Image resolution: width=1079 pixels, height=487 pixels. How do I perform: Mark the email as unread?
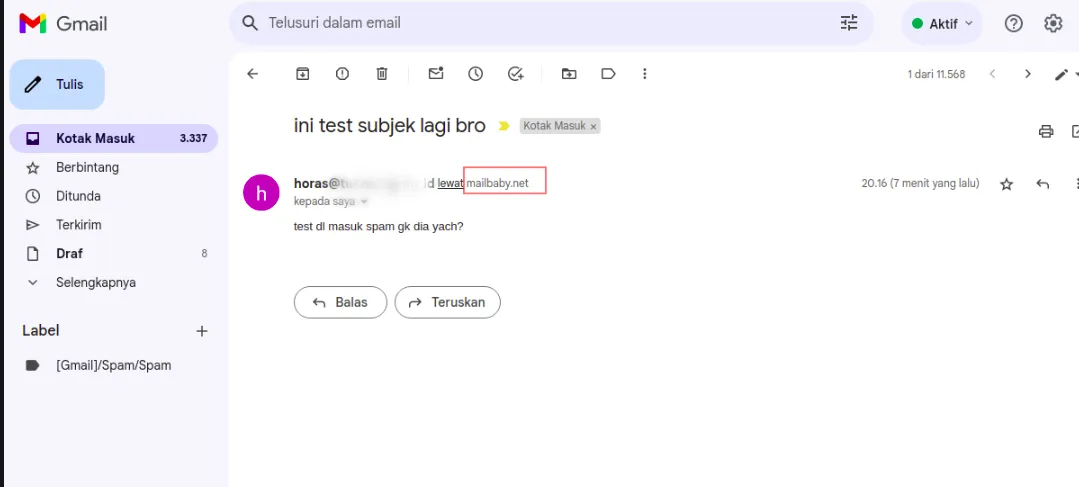(436, 74)
